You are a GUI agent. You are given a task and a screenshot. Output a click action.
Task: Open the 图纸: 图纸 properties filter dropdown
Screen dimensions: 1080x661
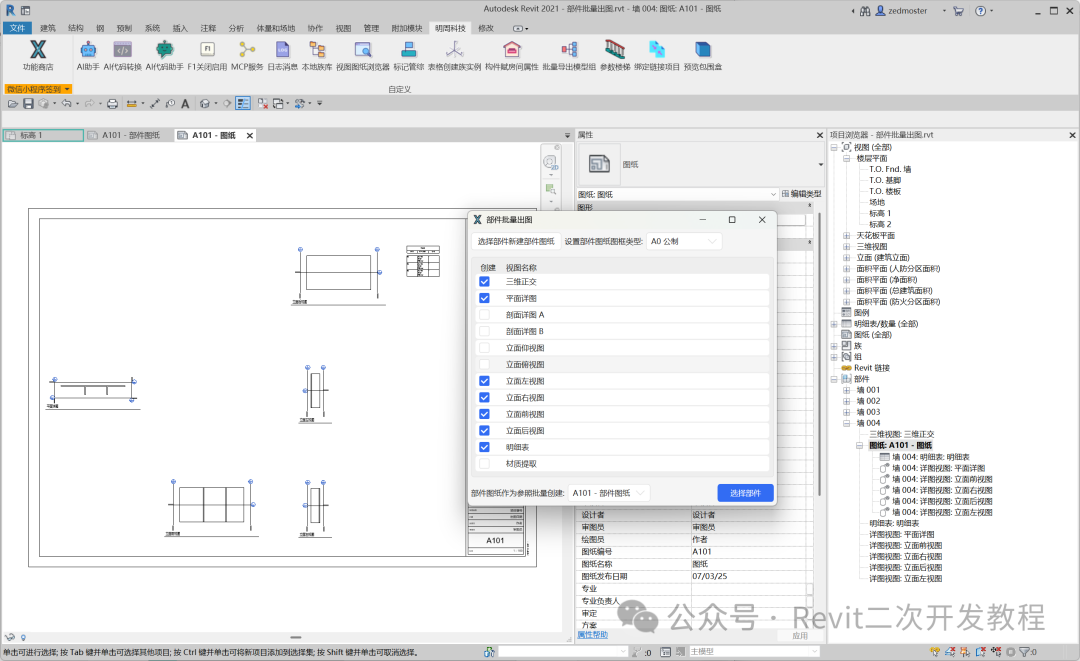(x=677, y=194)
